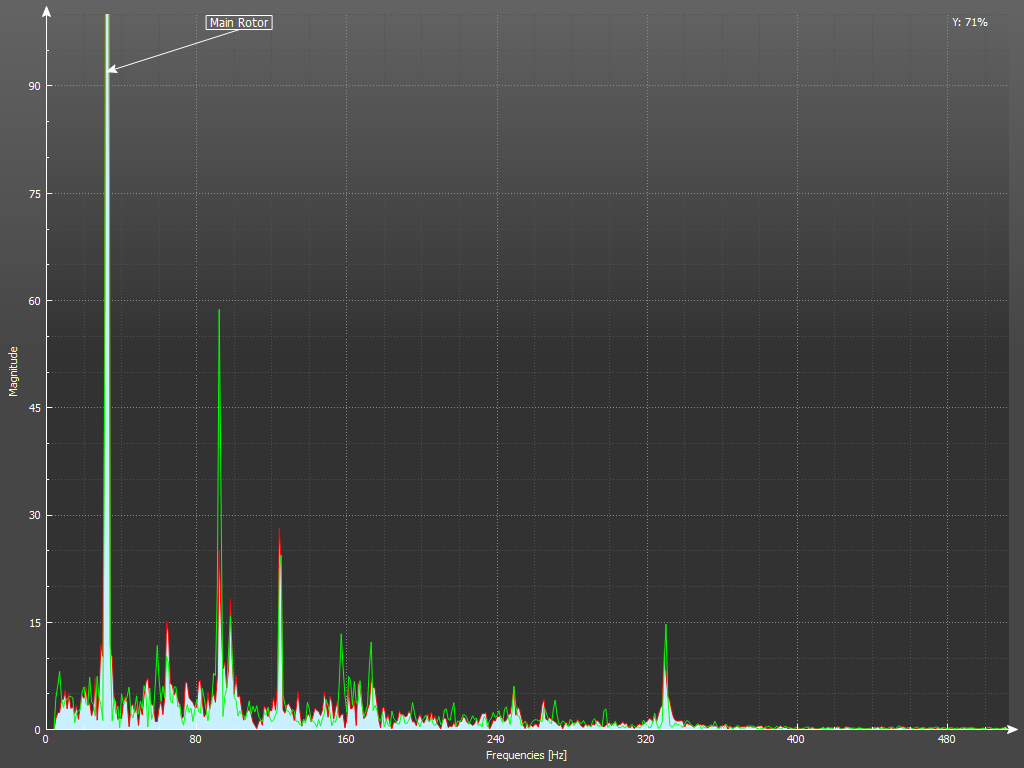The width and height of the screenshot is (1024, 768).
Task: Click the 45 tick label on the Magnitude axis
Action: [x=33, y=408]
